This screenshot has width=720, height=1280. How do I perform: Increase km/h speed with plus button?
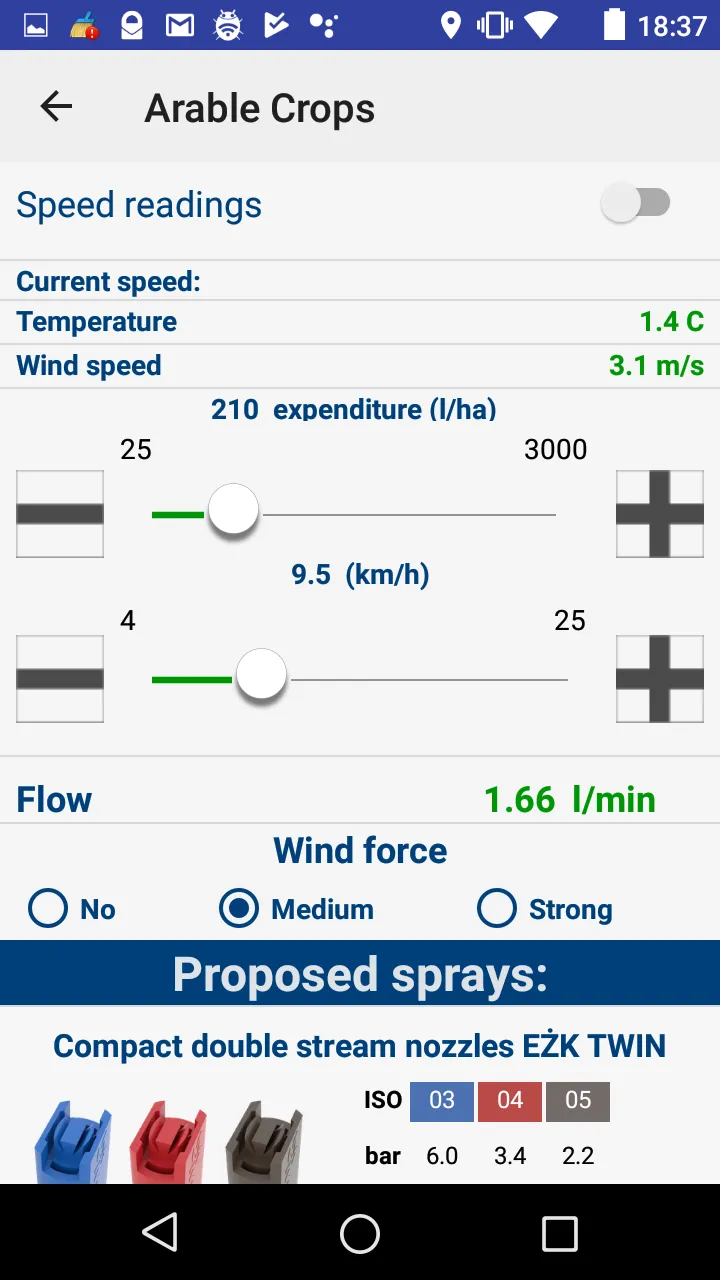pyautogui.click(x=659, y=679)
